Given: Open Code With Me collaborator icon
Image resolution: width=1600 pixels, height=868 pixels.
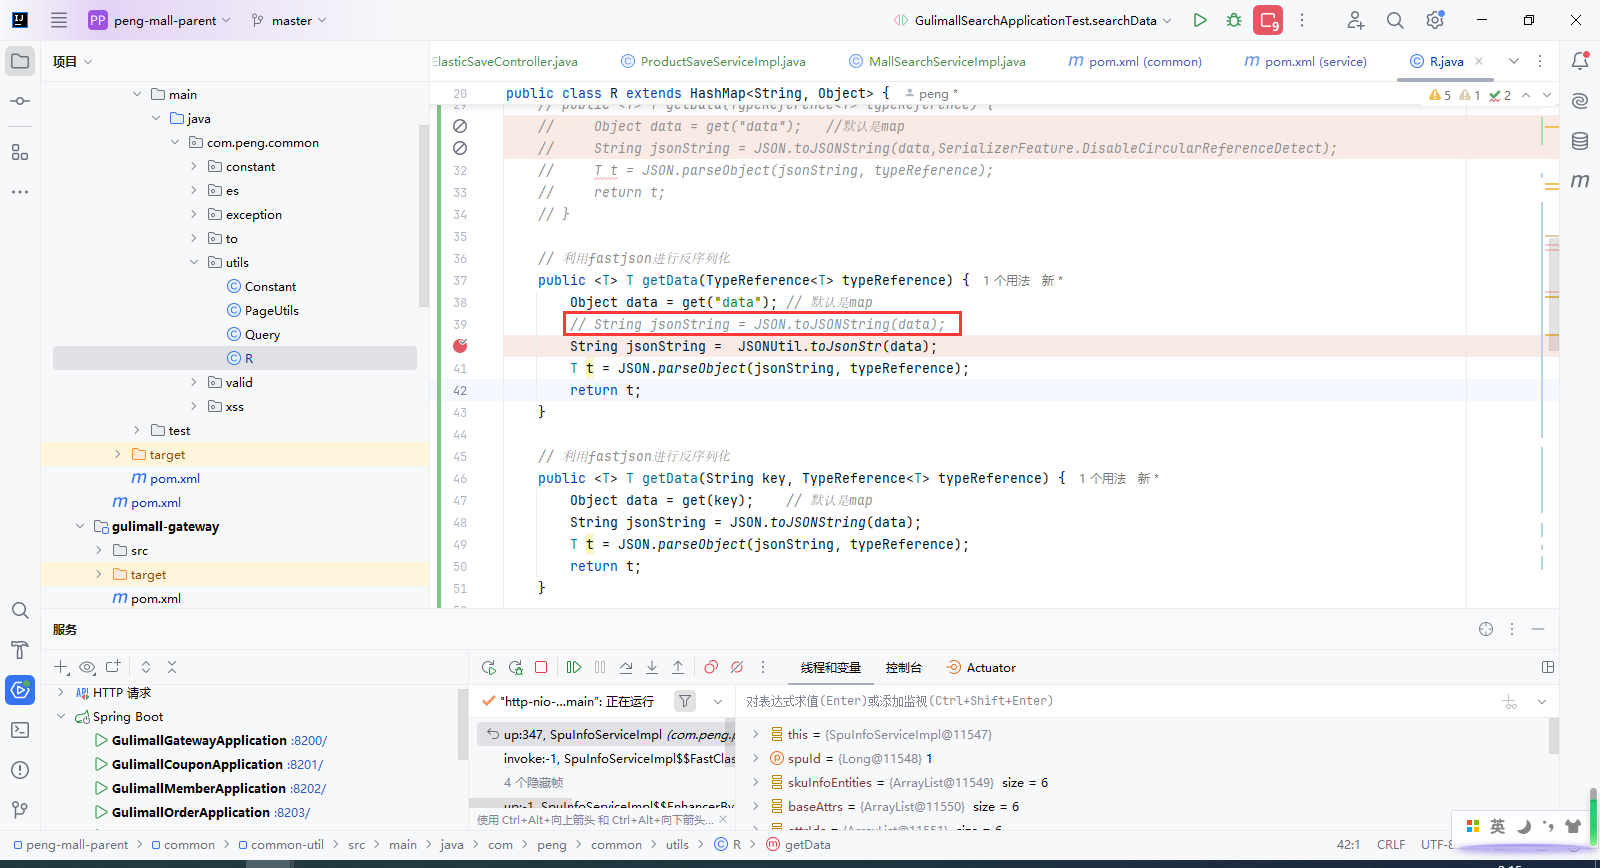Looking at the screenshot, I should [x=1355, y=20].
